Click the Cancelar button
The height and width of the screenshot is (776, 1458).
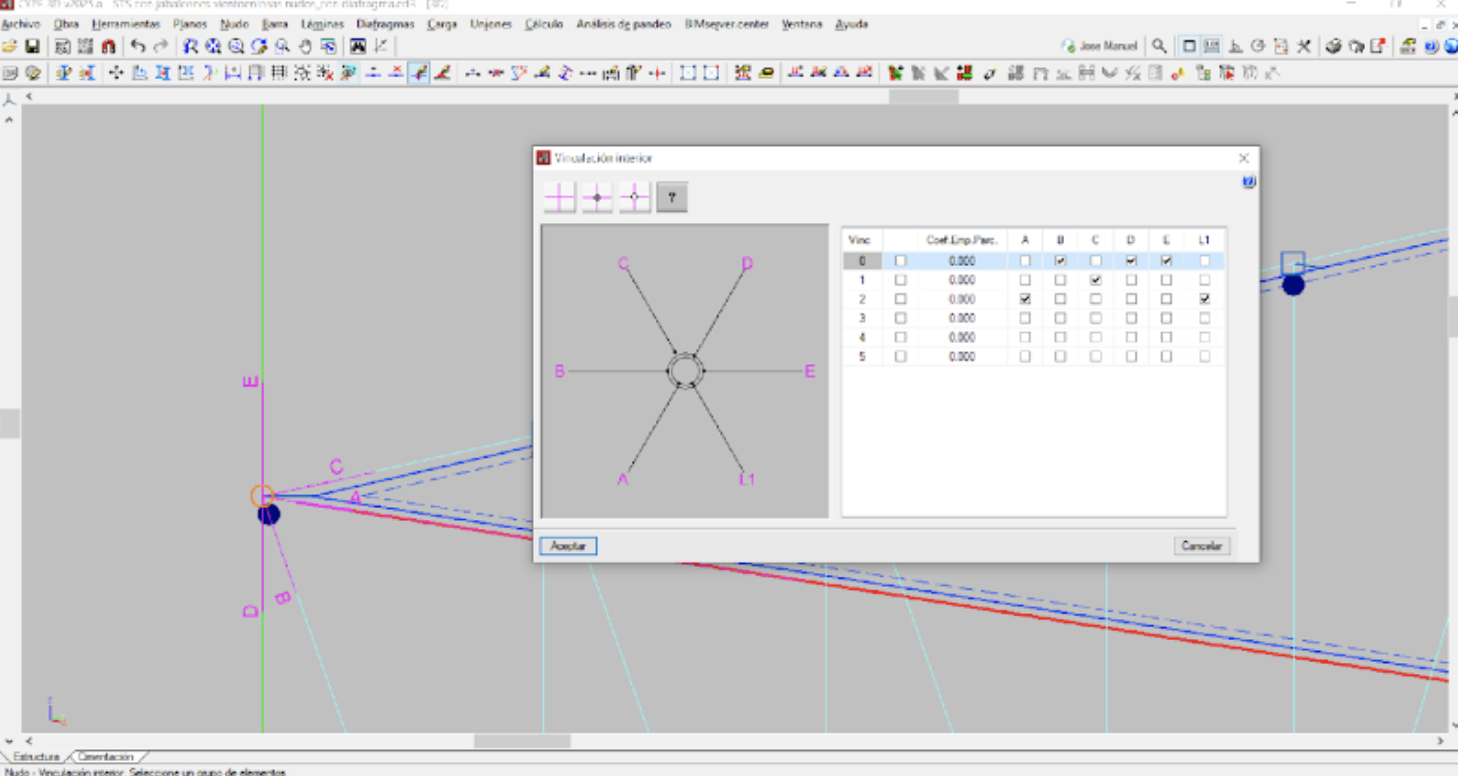(1201, 546)
